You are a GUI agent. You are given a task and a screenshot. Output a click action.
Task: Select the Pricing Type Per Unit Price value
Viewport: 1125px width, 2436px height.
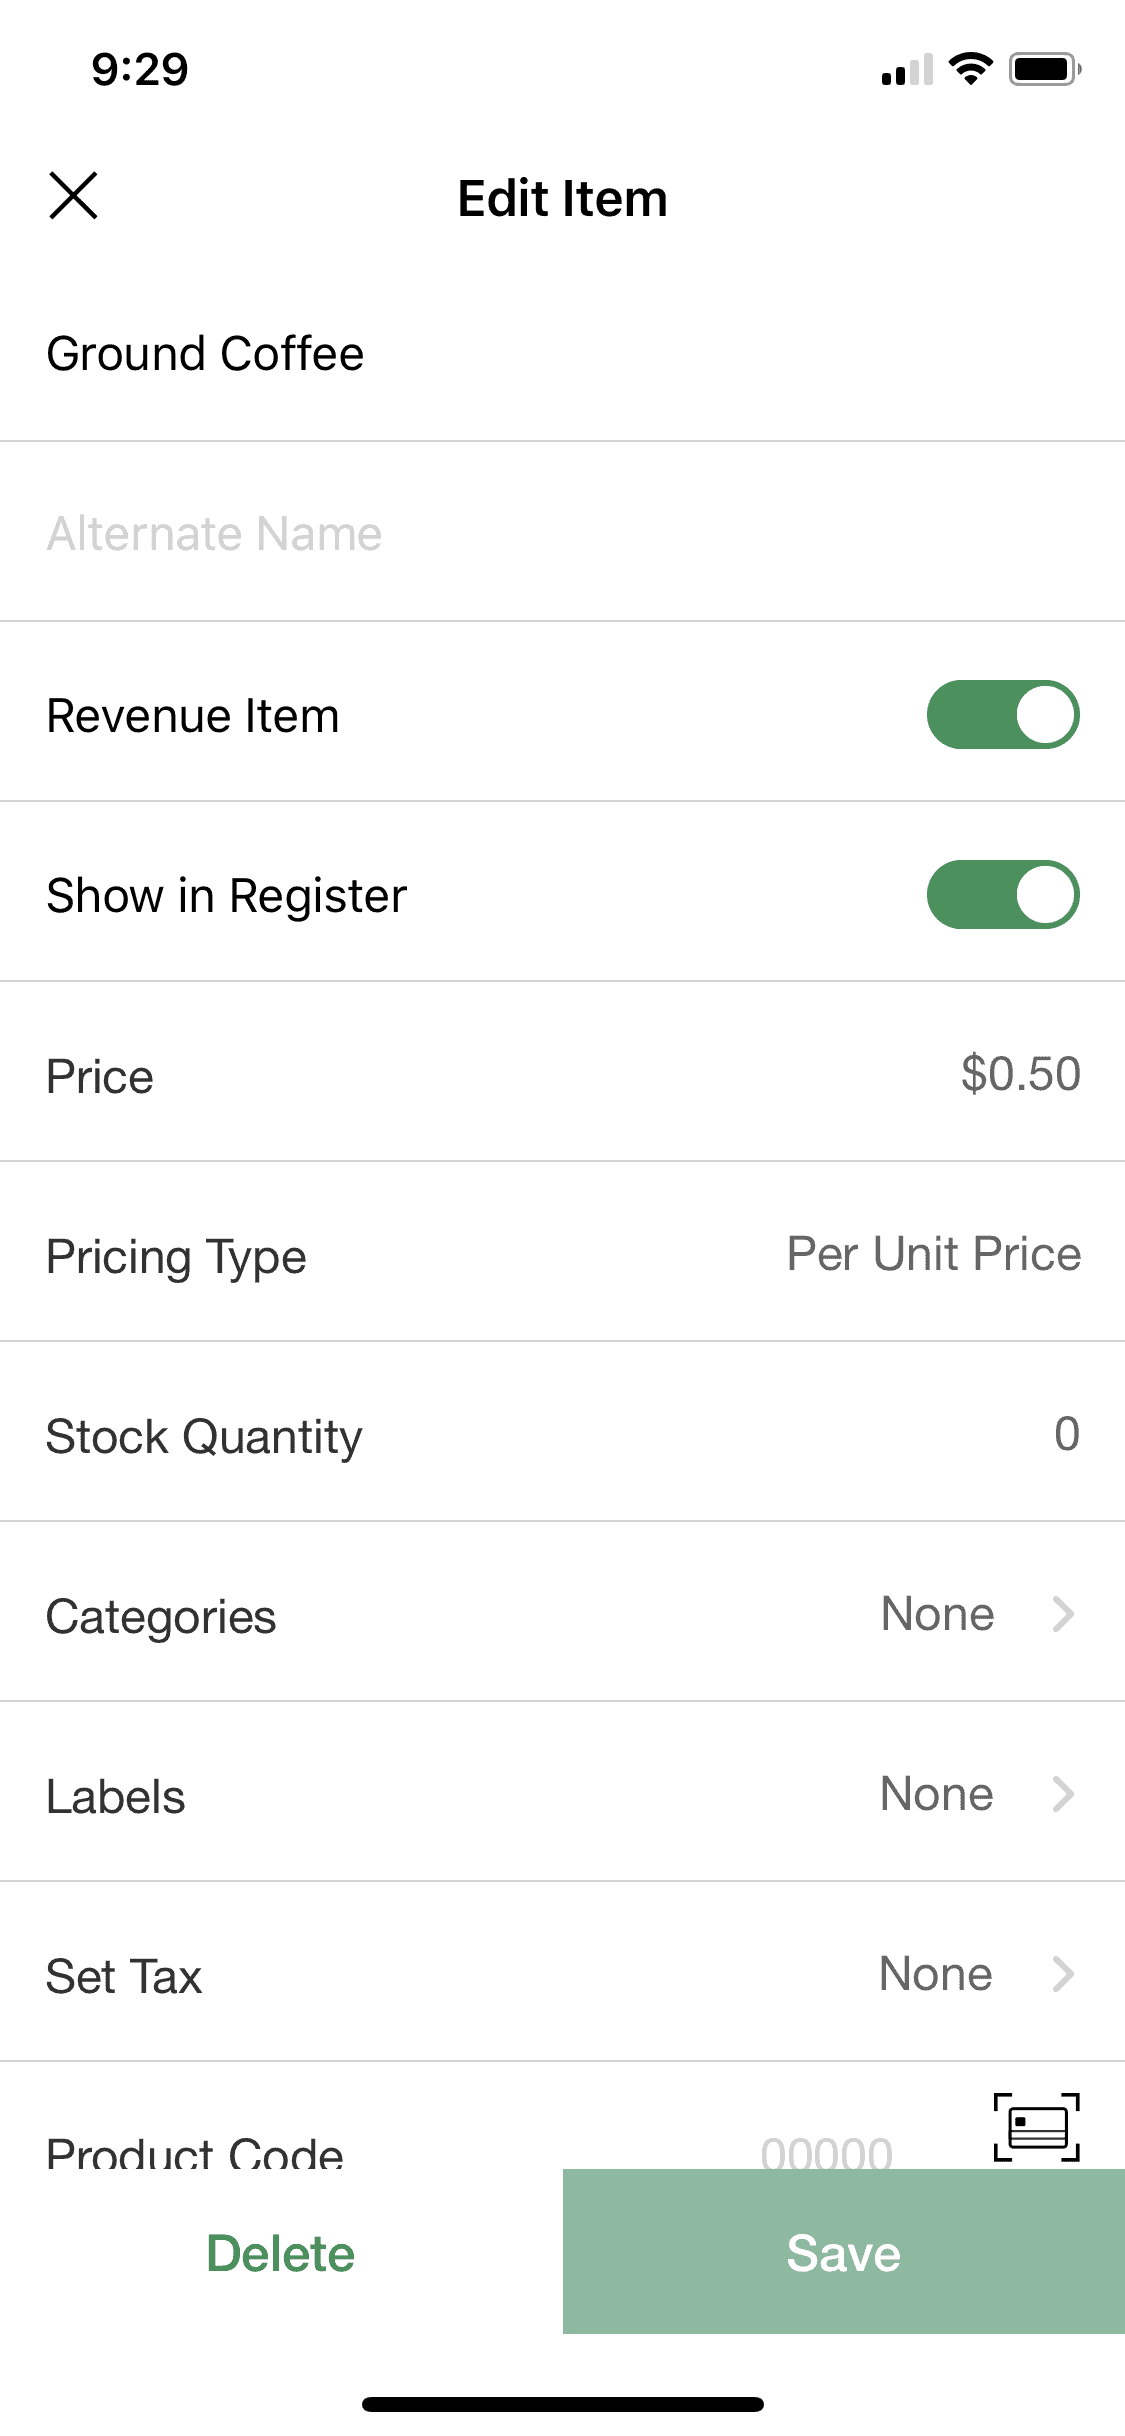pyautogui.click(x=934, y=1254)
